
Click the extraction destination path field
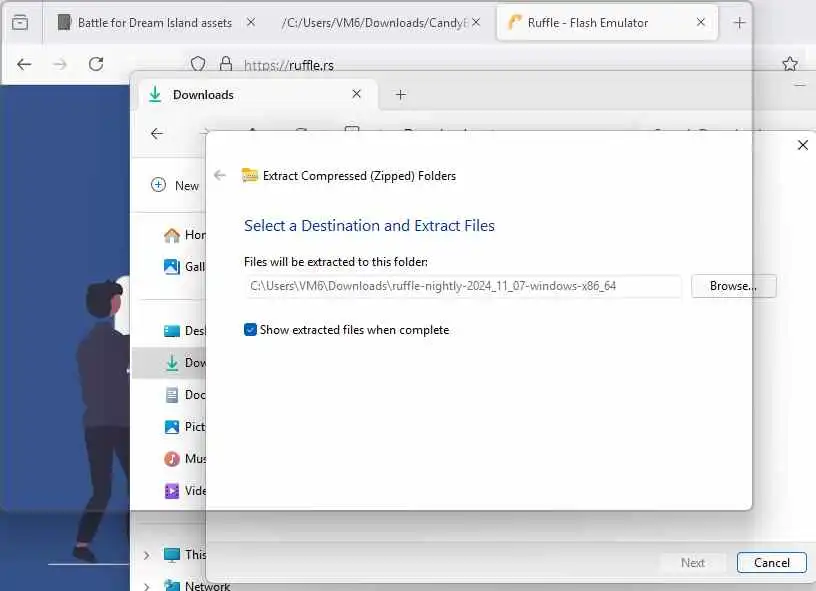click(463, 286)
